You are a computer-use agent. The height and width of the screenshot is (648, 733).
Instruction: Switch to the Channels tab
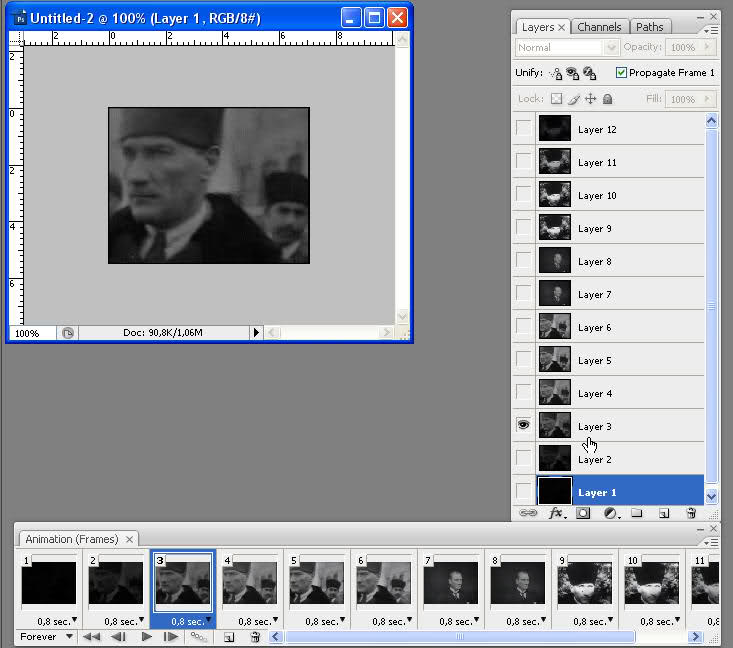[599, 27]
